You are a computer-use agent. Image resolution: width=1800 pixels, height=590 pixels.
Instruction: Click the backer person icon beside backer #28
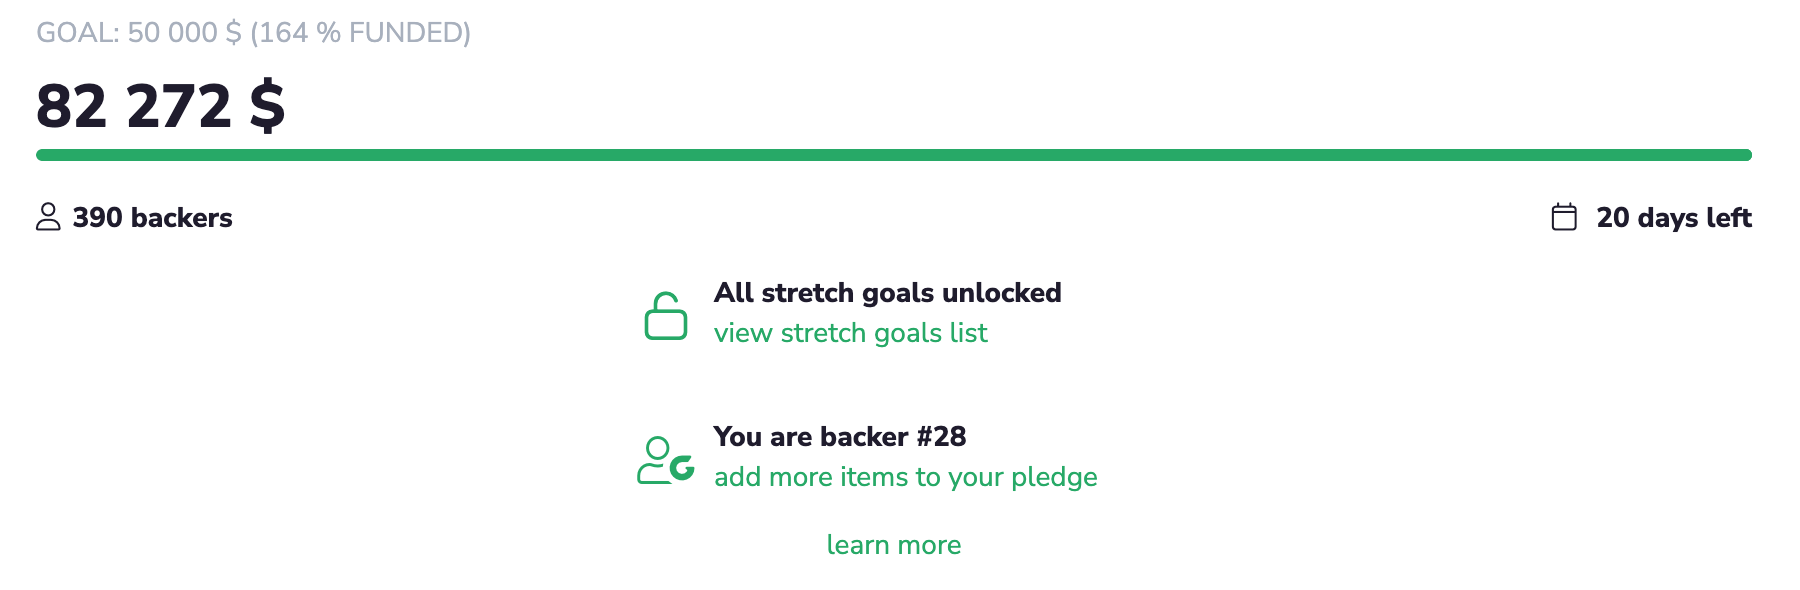(656, 460)
